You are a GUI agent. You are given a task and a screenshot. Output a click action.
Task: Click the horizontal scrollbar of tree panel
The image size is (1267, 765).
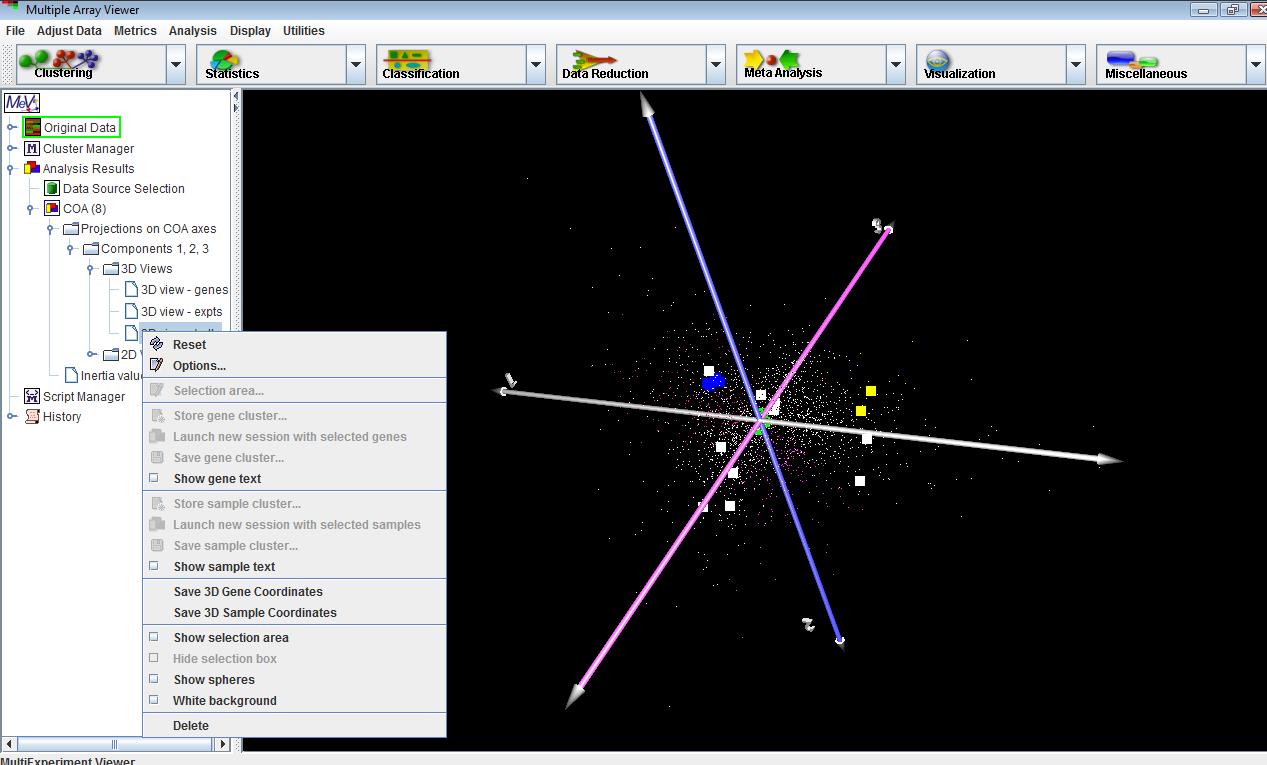click(x=114, y=744)
